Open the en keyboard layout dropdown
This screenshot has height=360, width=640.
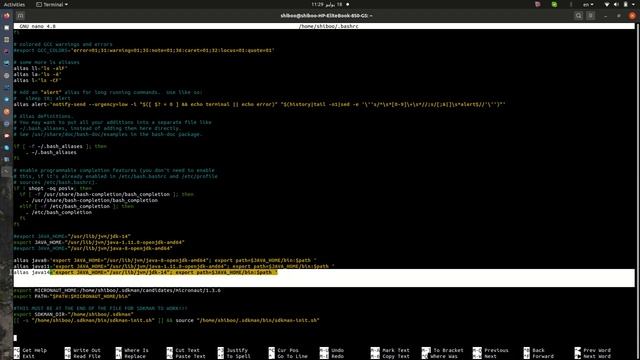[x=588, y=4]
